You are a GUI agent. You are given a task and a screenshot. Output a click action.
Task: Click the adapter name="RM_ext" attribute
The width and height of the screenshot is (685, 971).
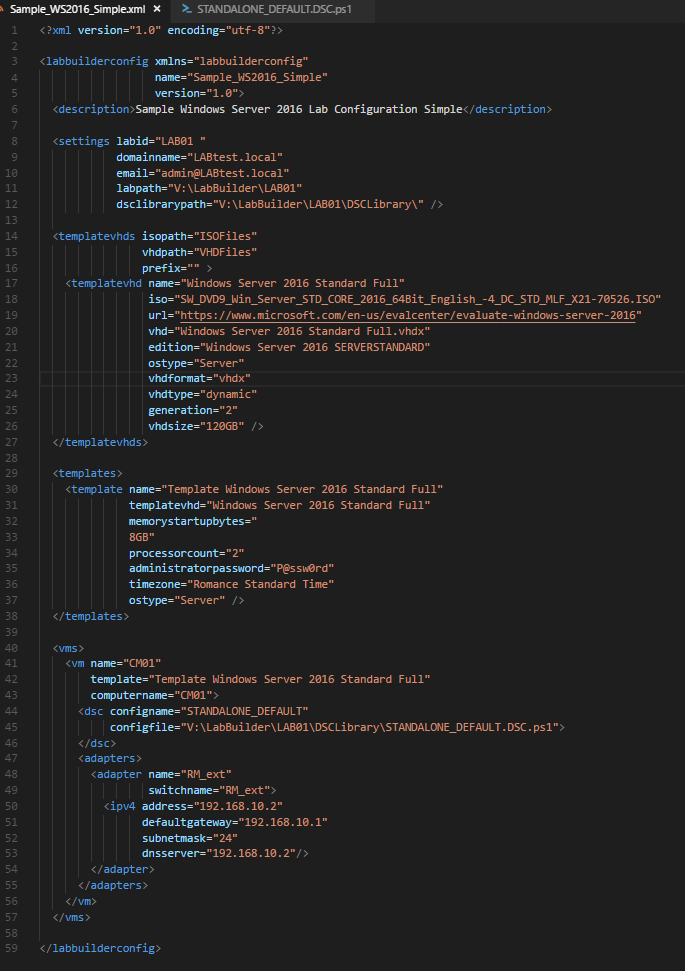[x=190, y=775]
